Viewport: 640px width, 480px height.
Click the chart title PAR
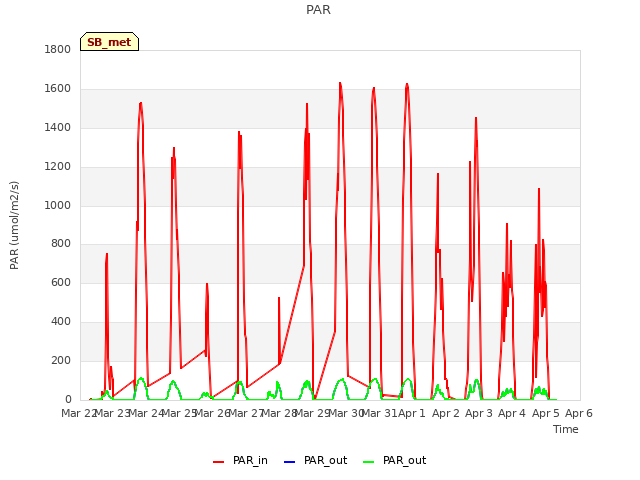coord(318,9)
